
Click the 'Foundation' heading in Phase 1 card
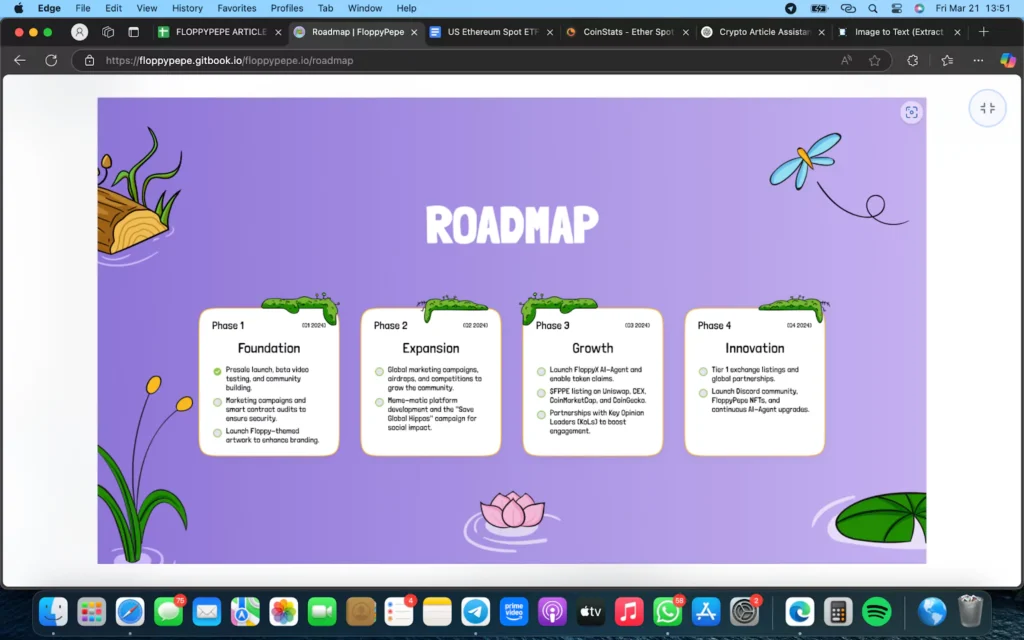point(269,348)
